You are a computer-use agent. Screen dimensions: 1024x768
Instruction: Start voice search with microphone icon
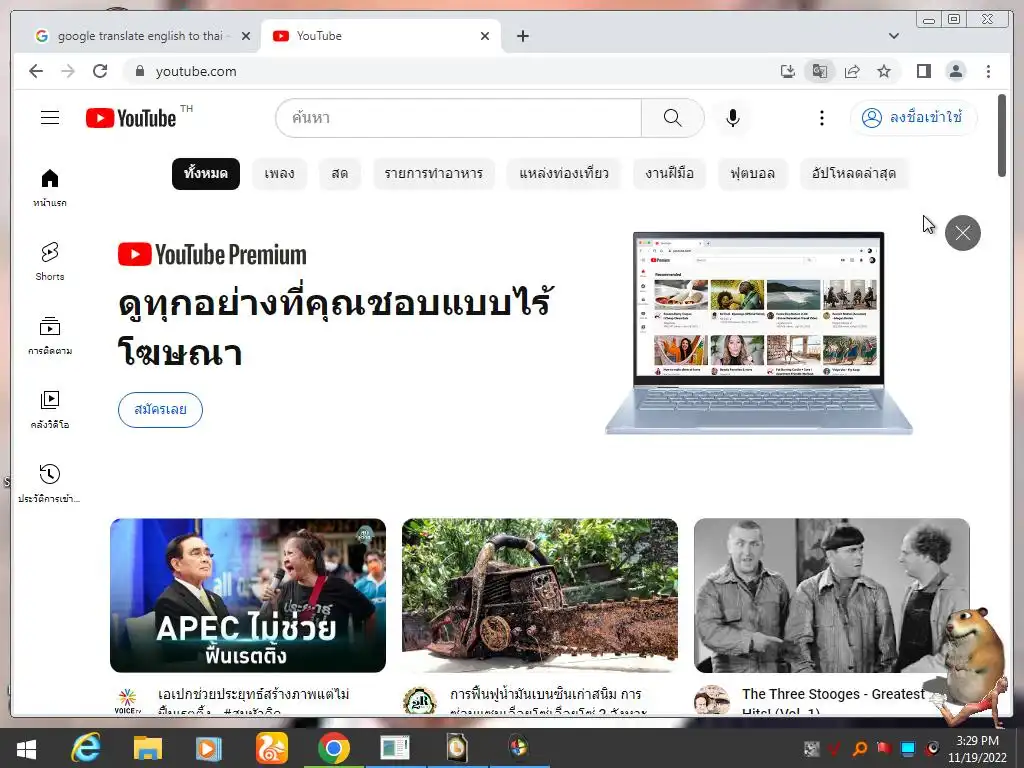(x=733, y=118)
